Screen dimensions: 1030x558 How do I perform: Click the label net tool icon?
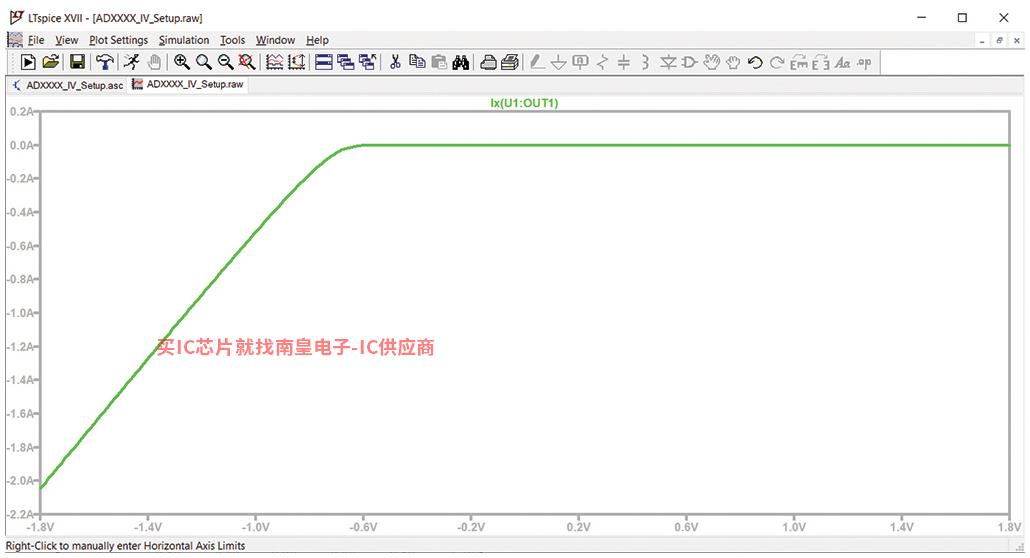[x=580, y=62]
